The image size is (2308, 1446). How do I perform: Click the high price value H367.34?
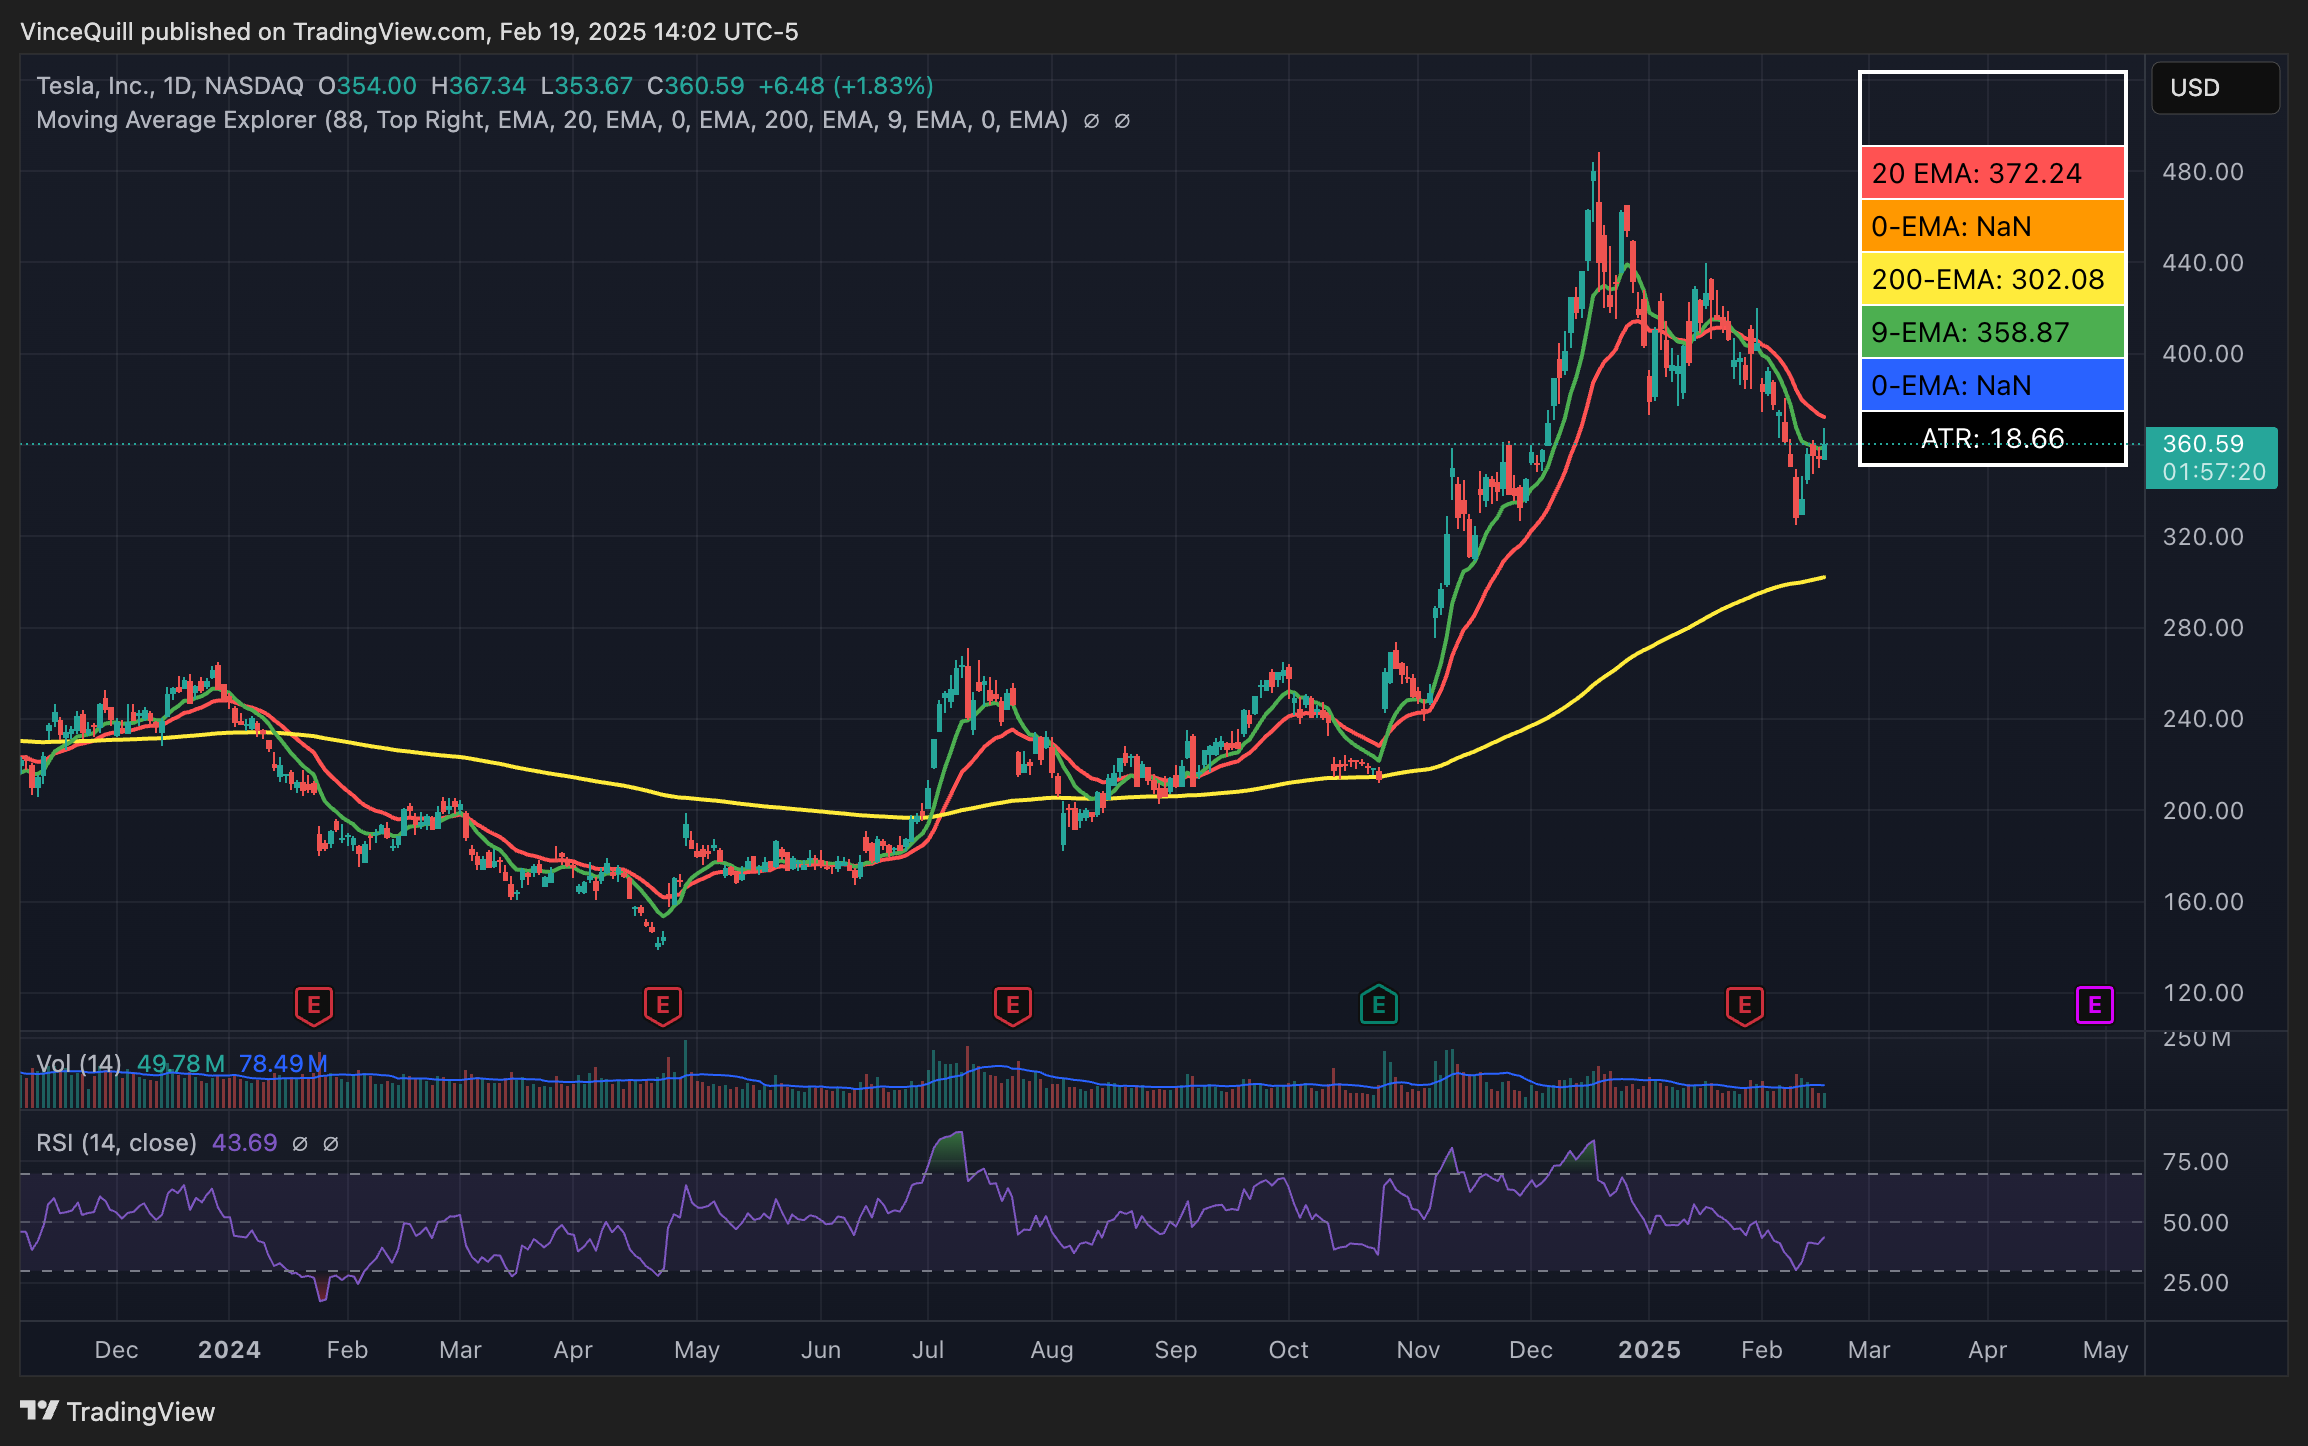click(478, 86)
